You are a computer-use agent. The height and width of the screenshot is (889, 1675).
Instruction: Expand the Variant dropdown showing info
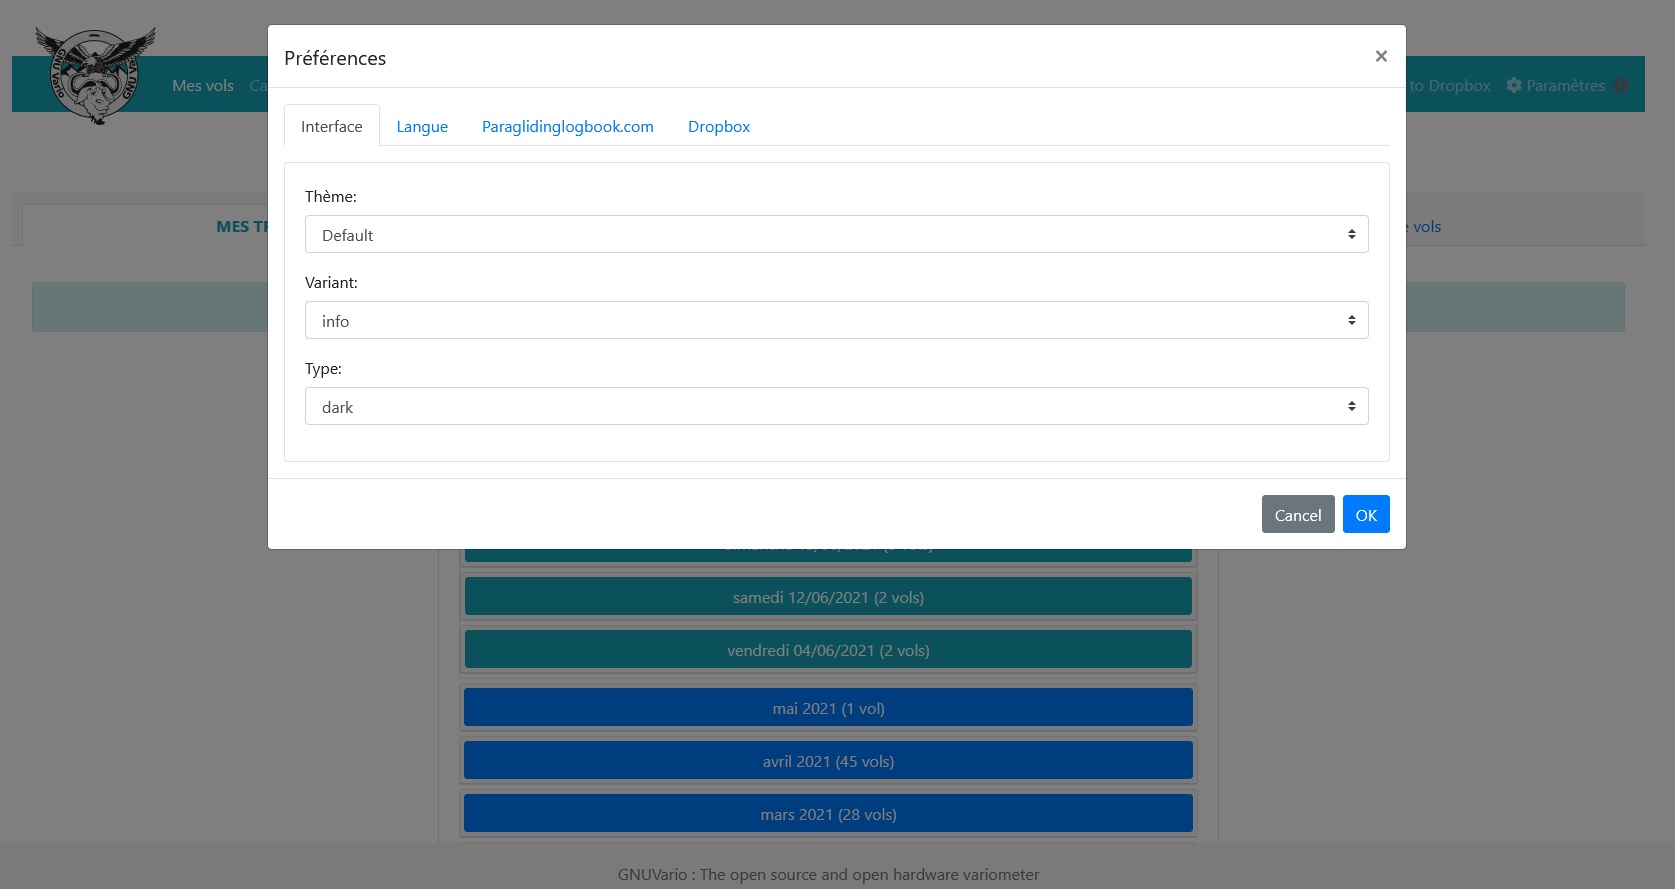click(836, 320)
